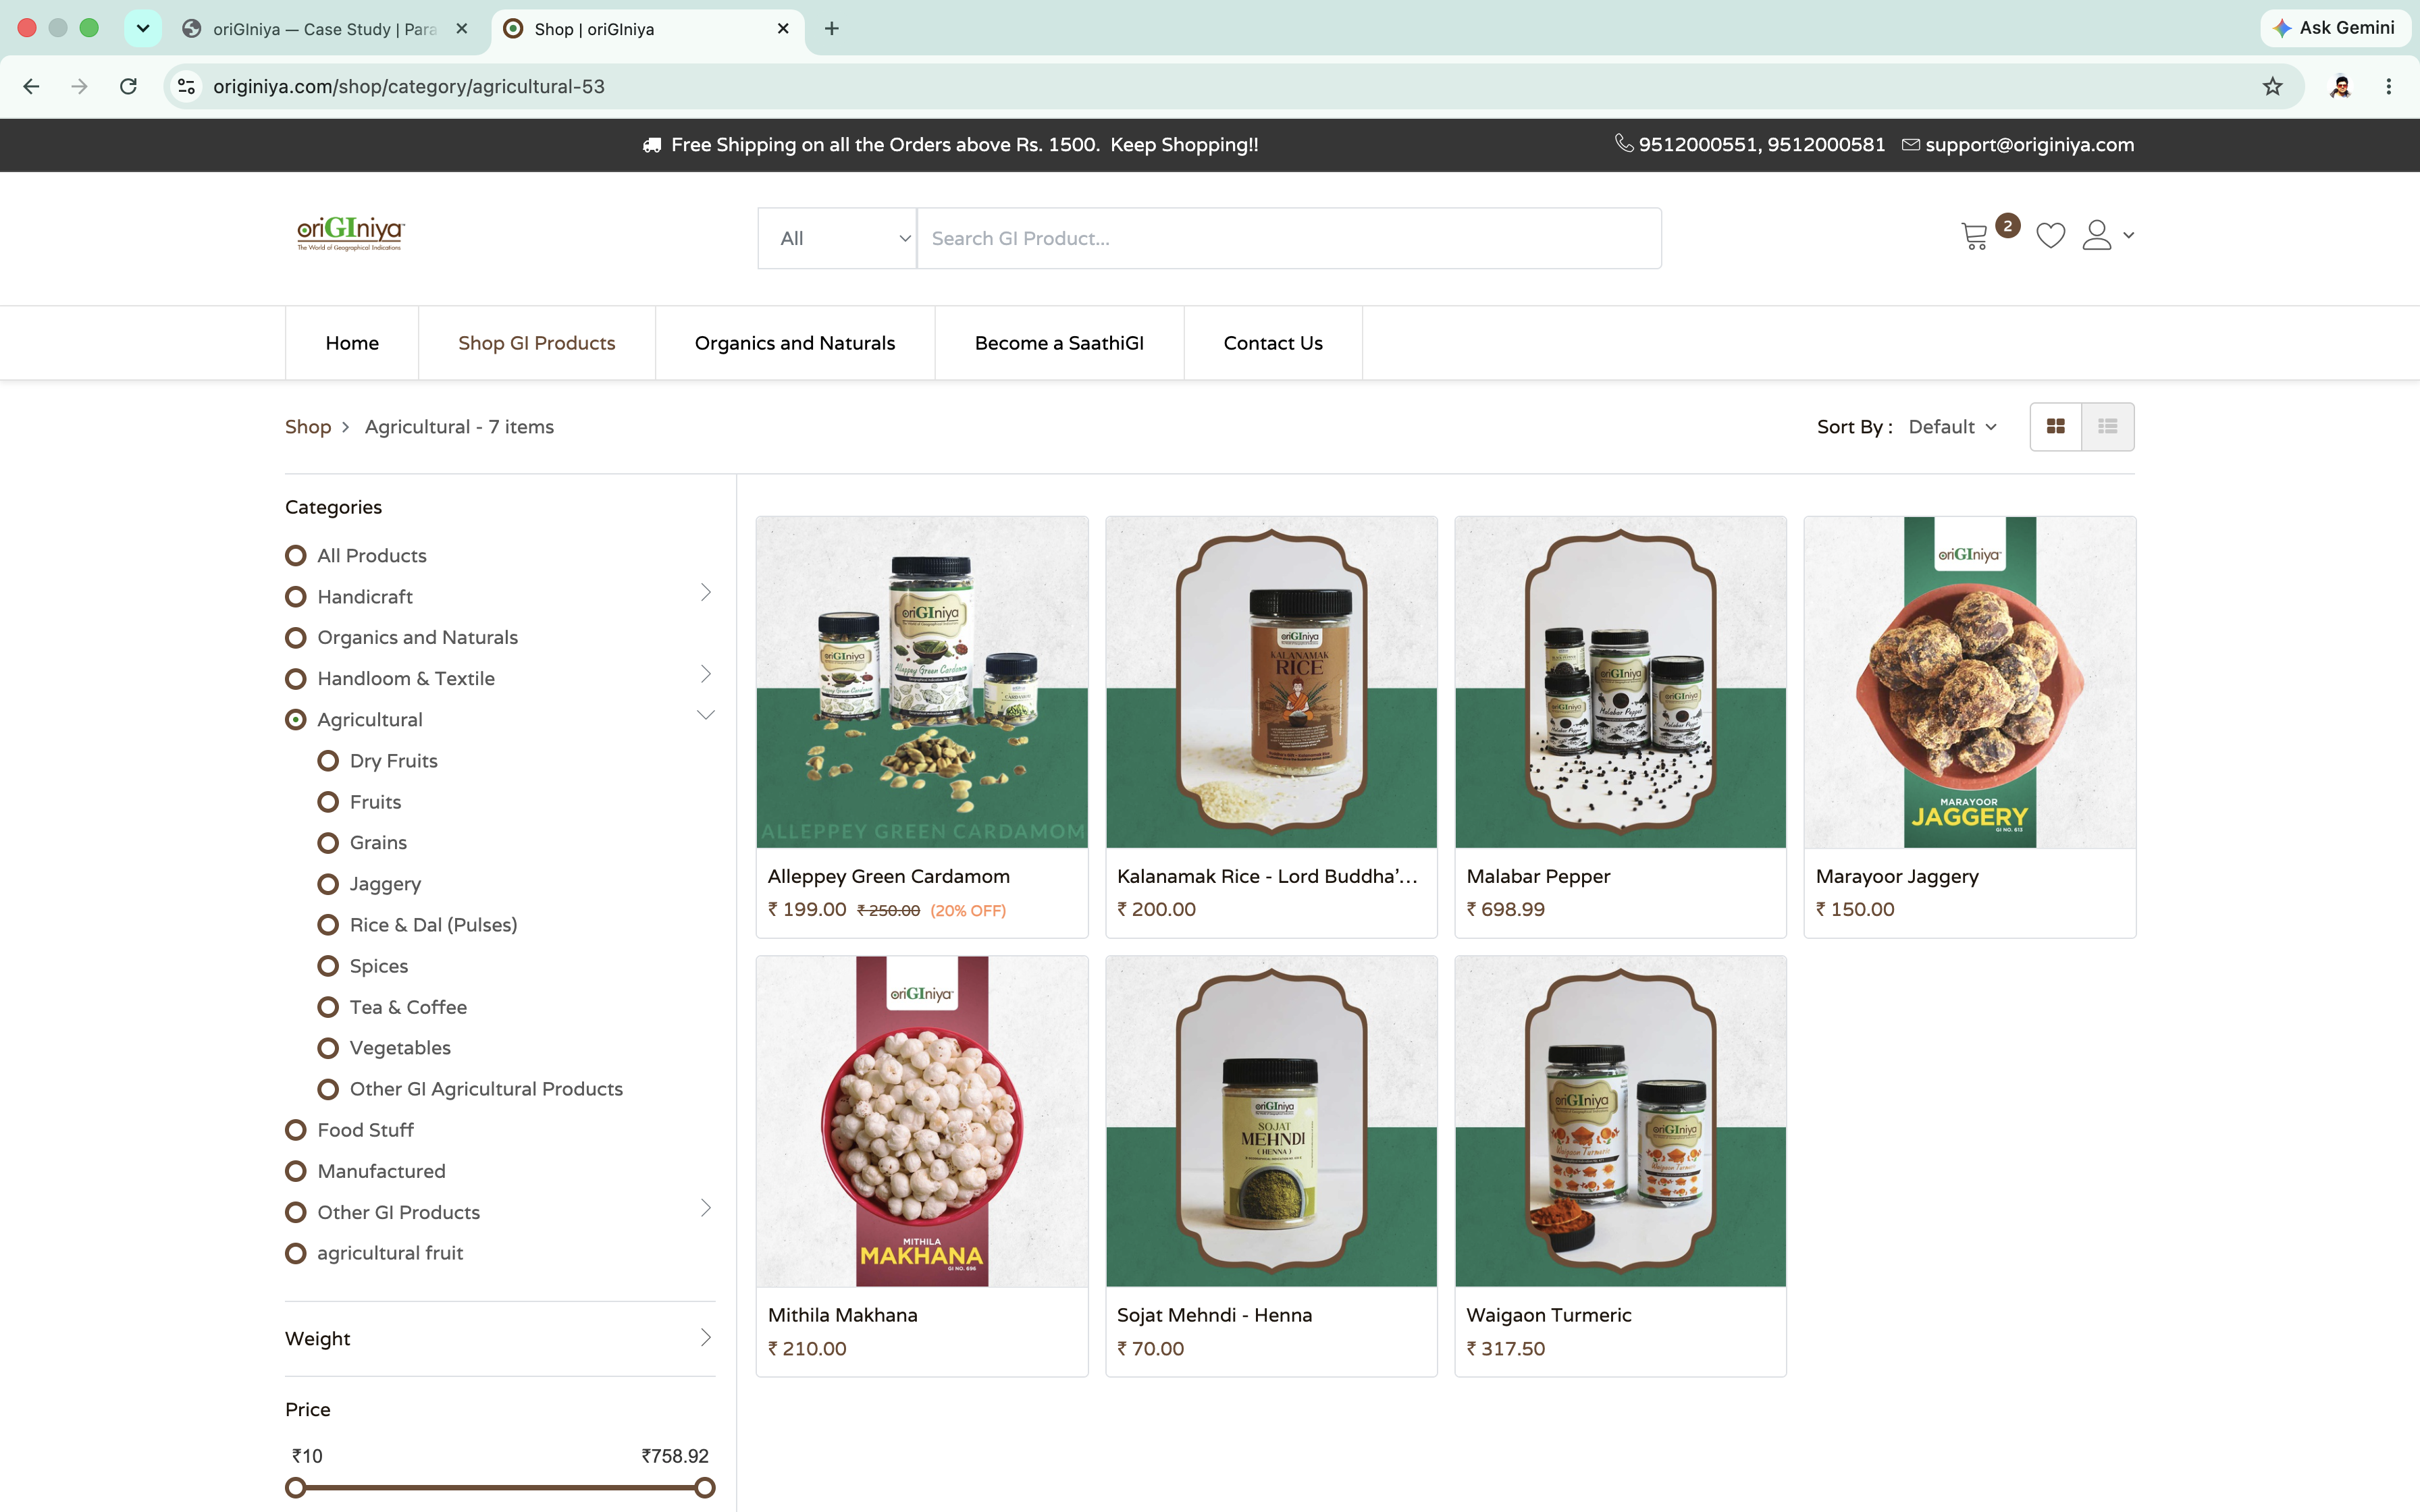Click the browser address bar URL
2420x1512 pixels.
(408, 86)
